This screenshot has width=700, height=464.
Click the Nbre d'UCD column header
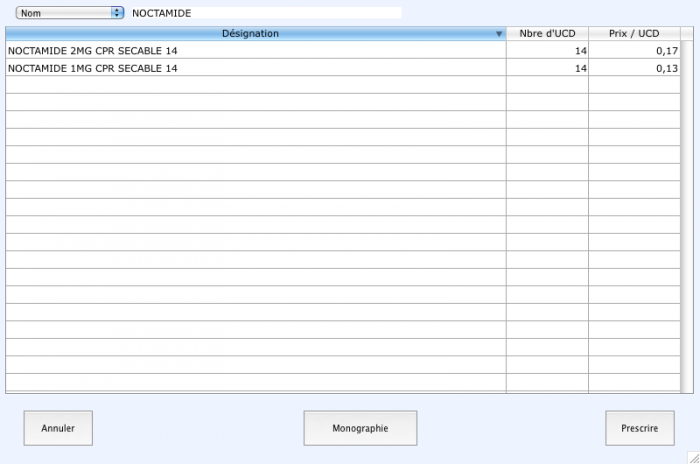click(x=547, y=33)
